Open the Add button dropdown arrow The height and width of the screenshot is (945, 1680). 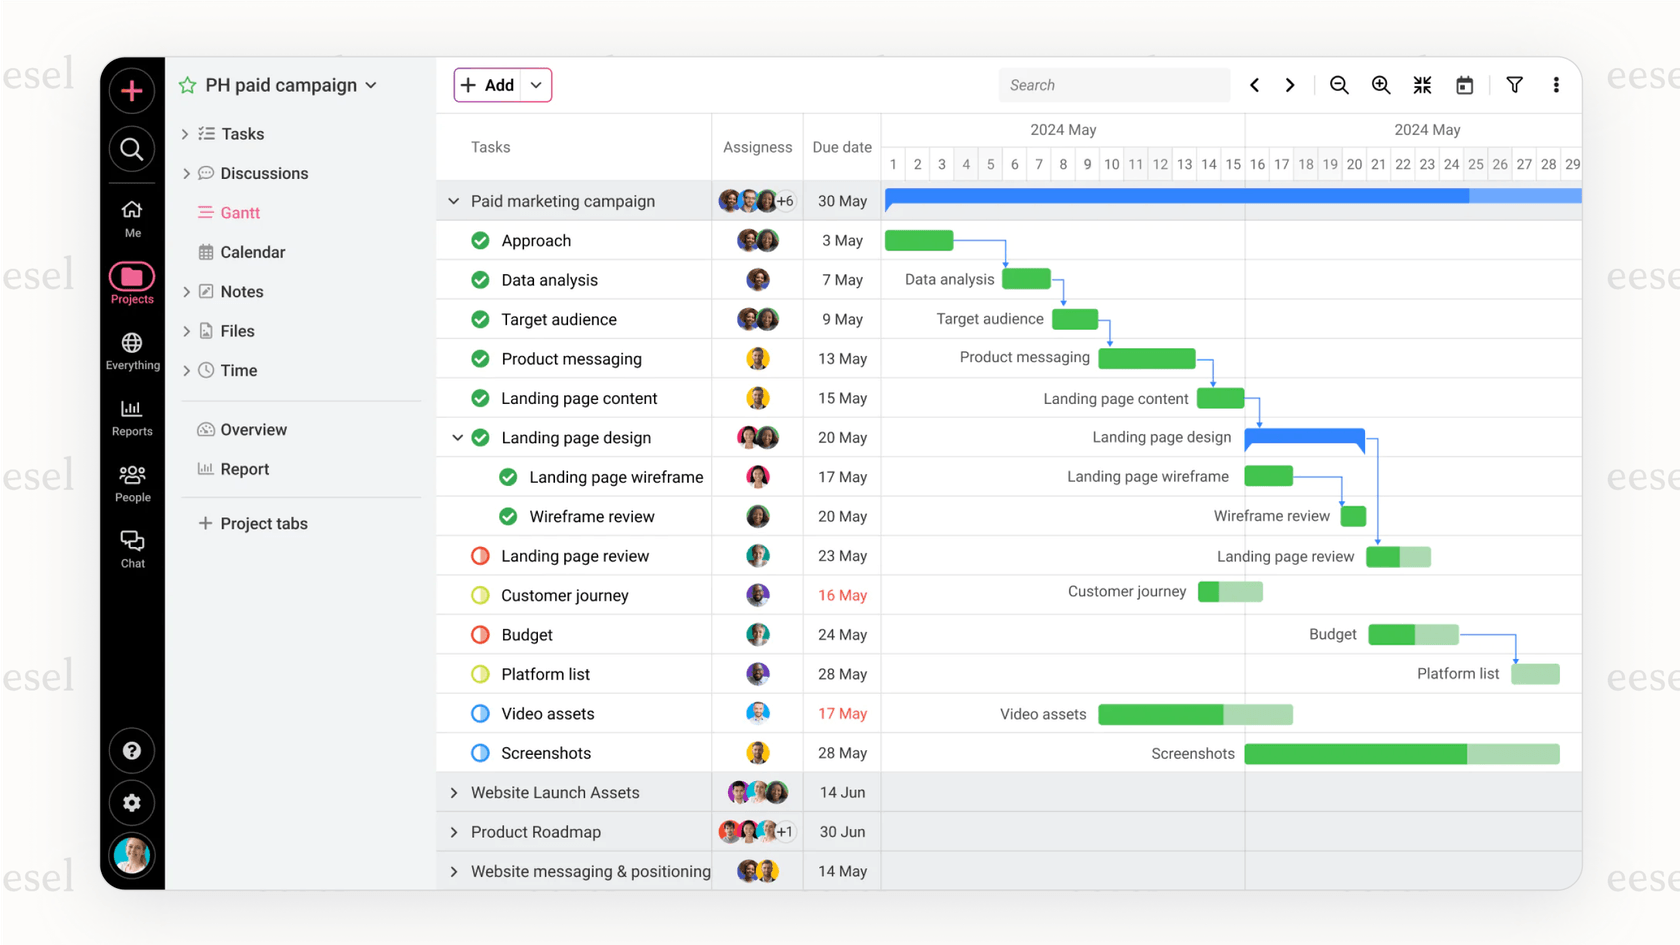[x=536, y=85]
